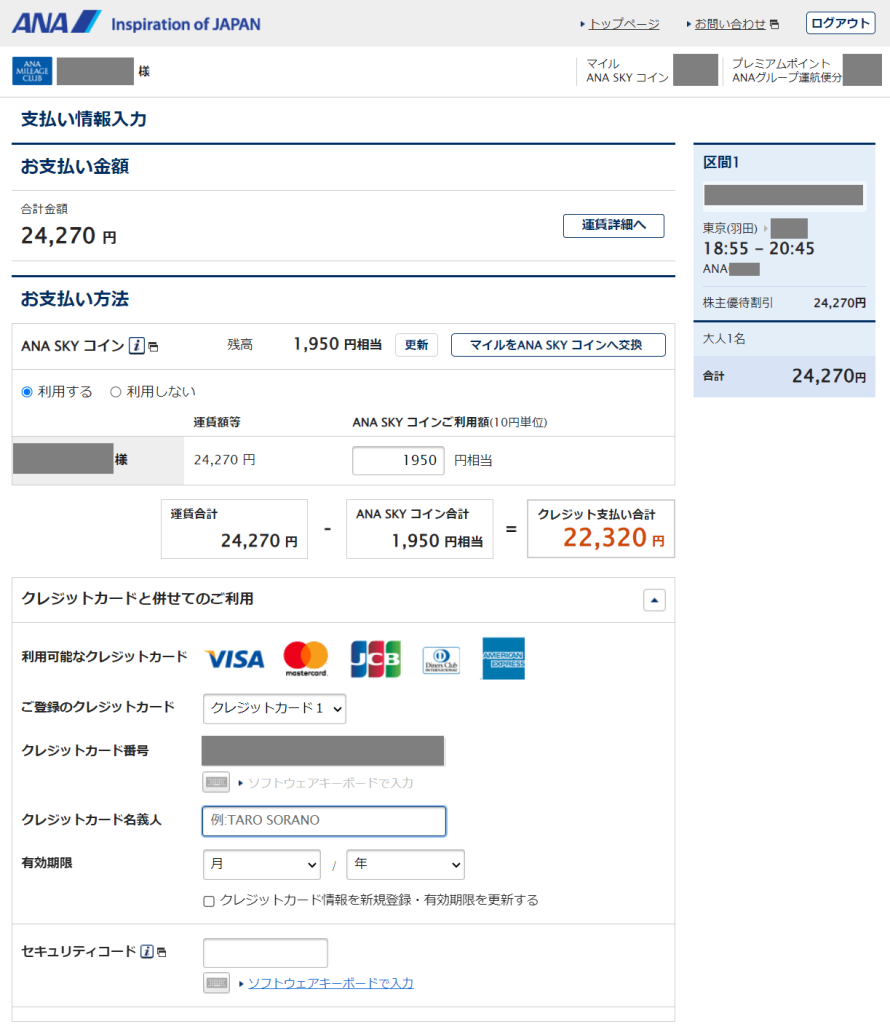890x1024 pixels.
Task: Check the クレジットカード情報を新規登録 checkbox
Action: (209, 901)
